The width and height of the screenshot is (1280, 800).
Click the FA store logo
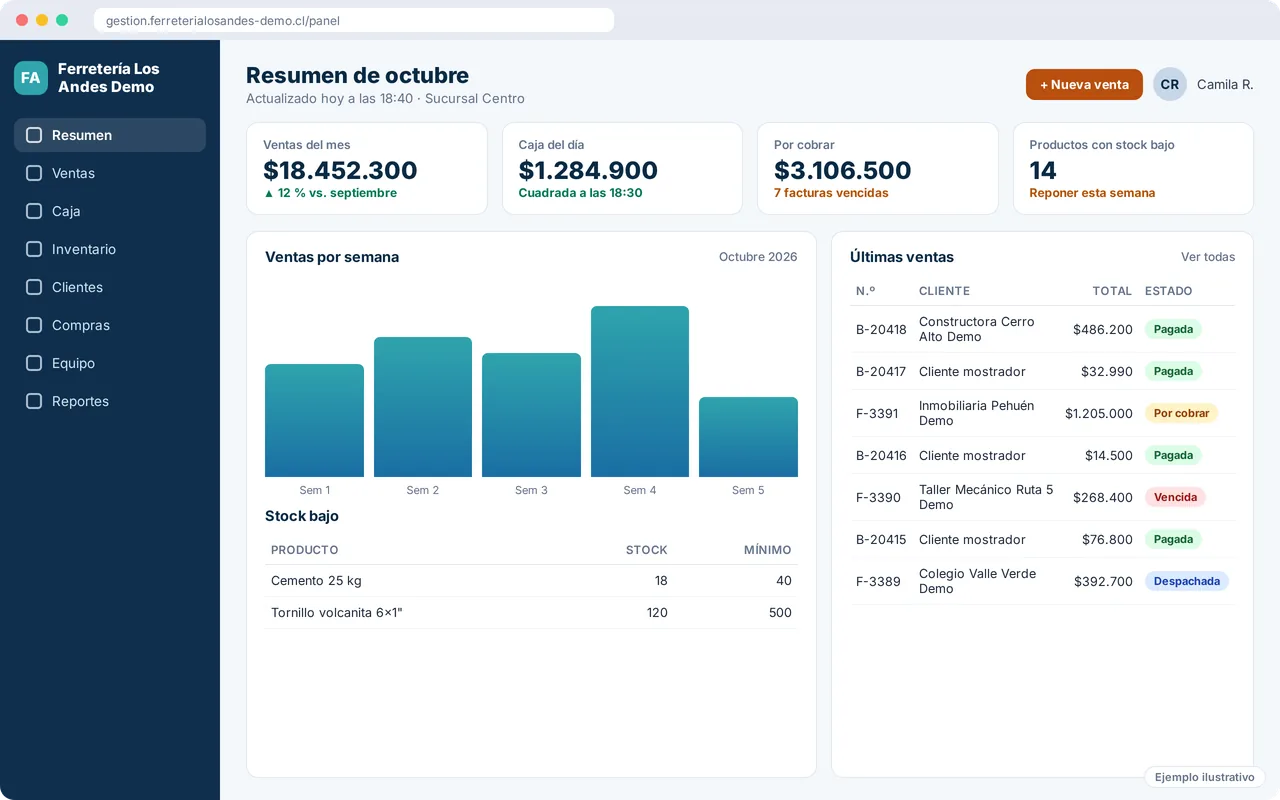click(x=31, y=78)
